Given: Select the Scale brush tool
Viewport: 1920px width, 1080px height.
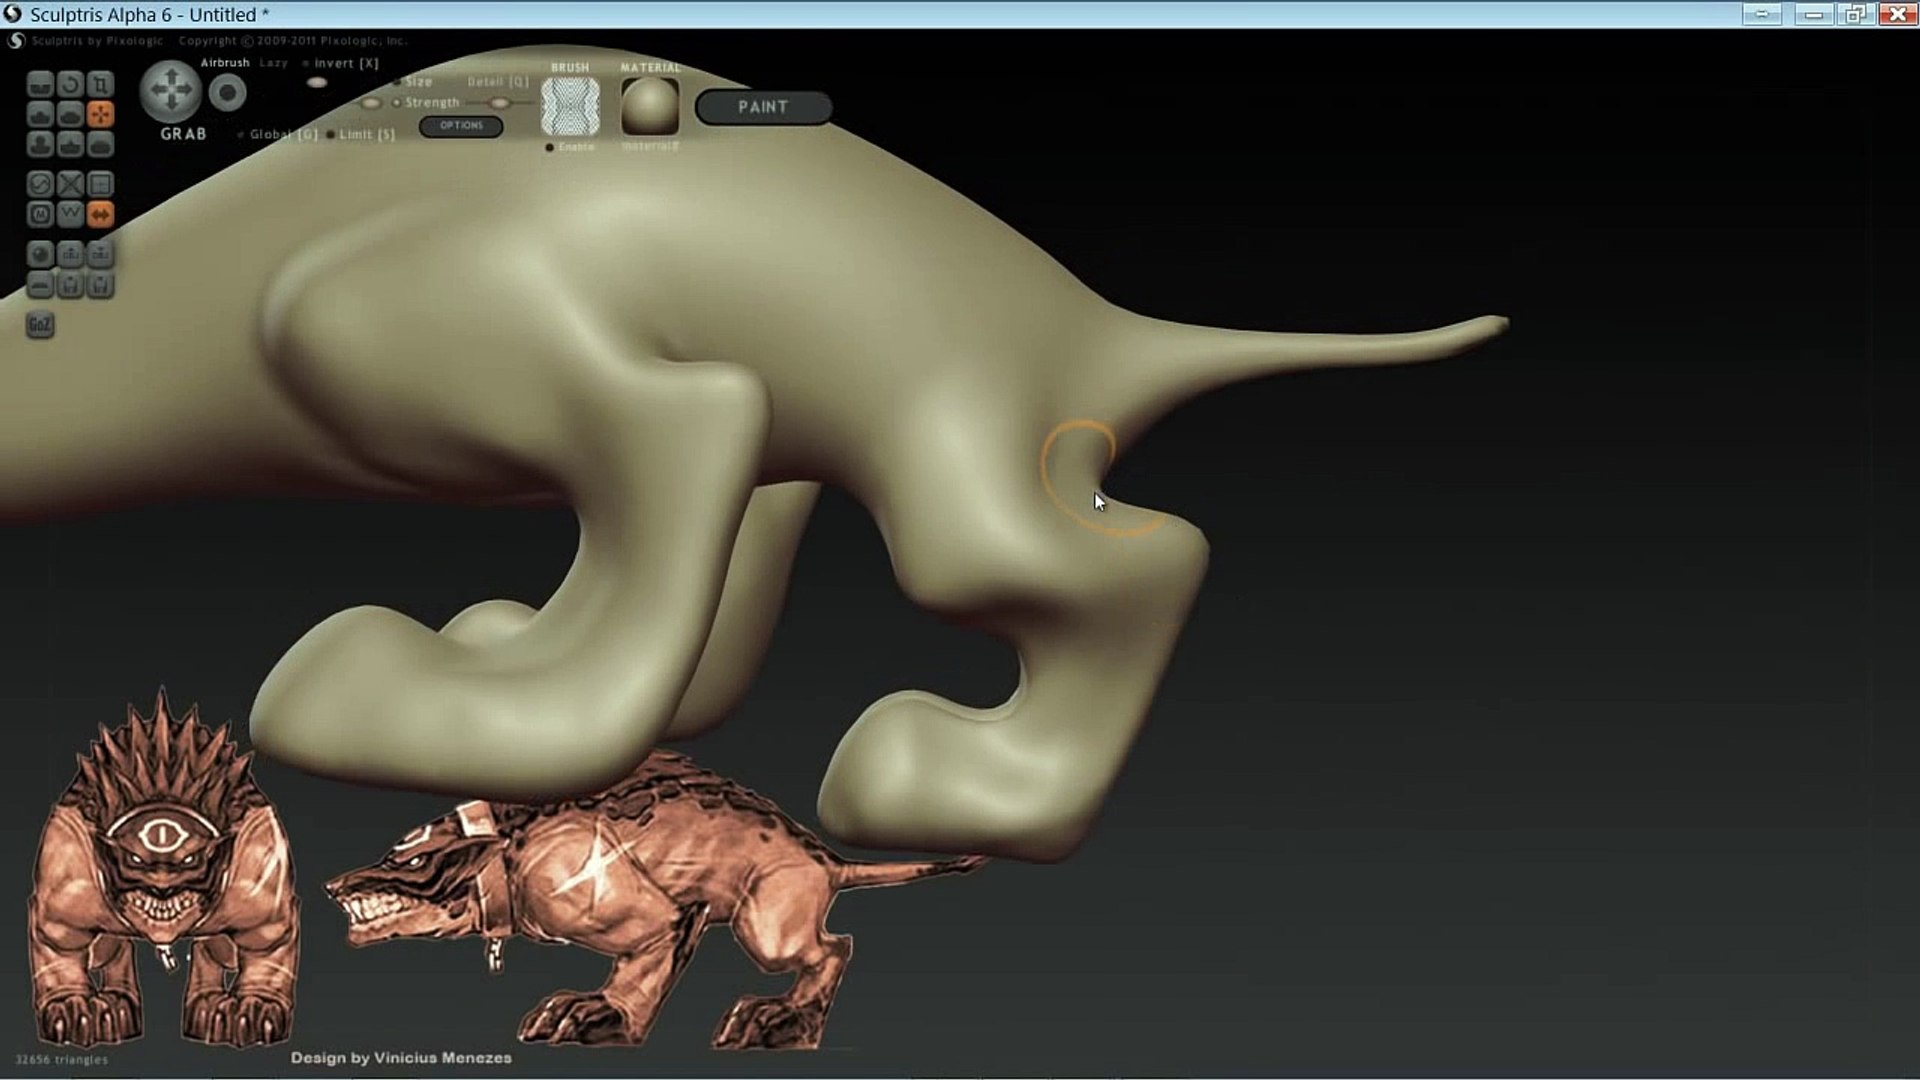Looking at the screenshot, I should point(100,84).
